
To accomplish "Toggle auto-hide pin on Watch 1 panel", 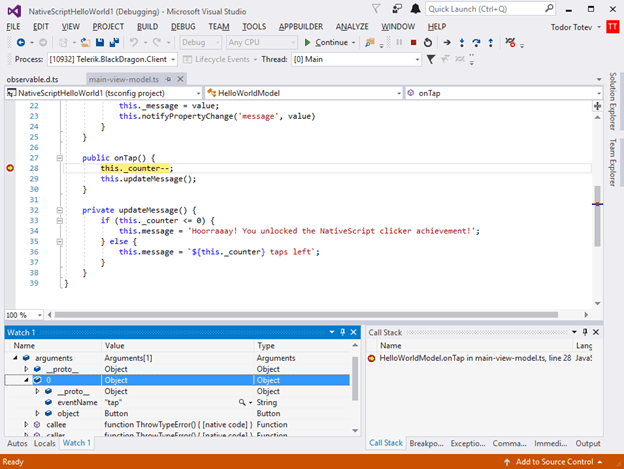I will click(x=343, y=332).
